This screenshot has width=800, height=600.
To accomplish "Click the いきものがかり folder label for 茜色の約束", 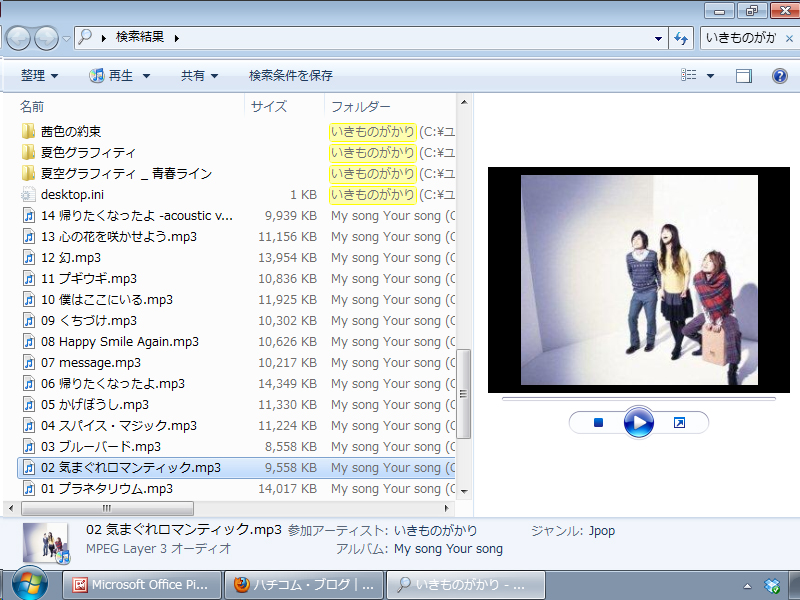I will point(372,132).
